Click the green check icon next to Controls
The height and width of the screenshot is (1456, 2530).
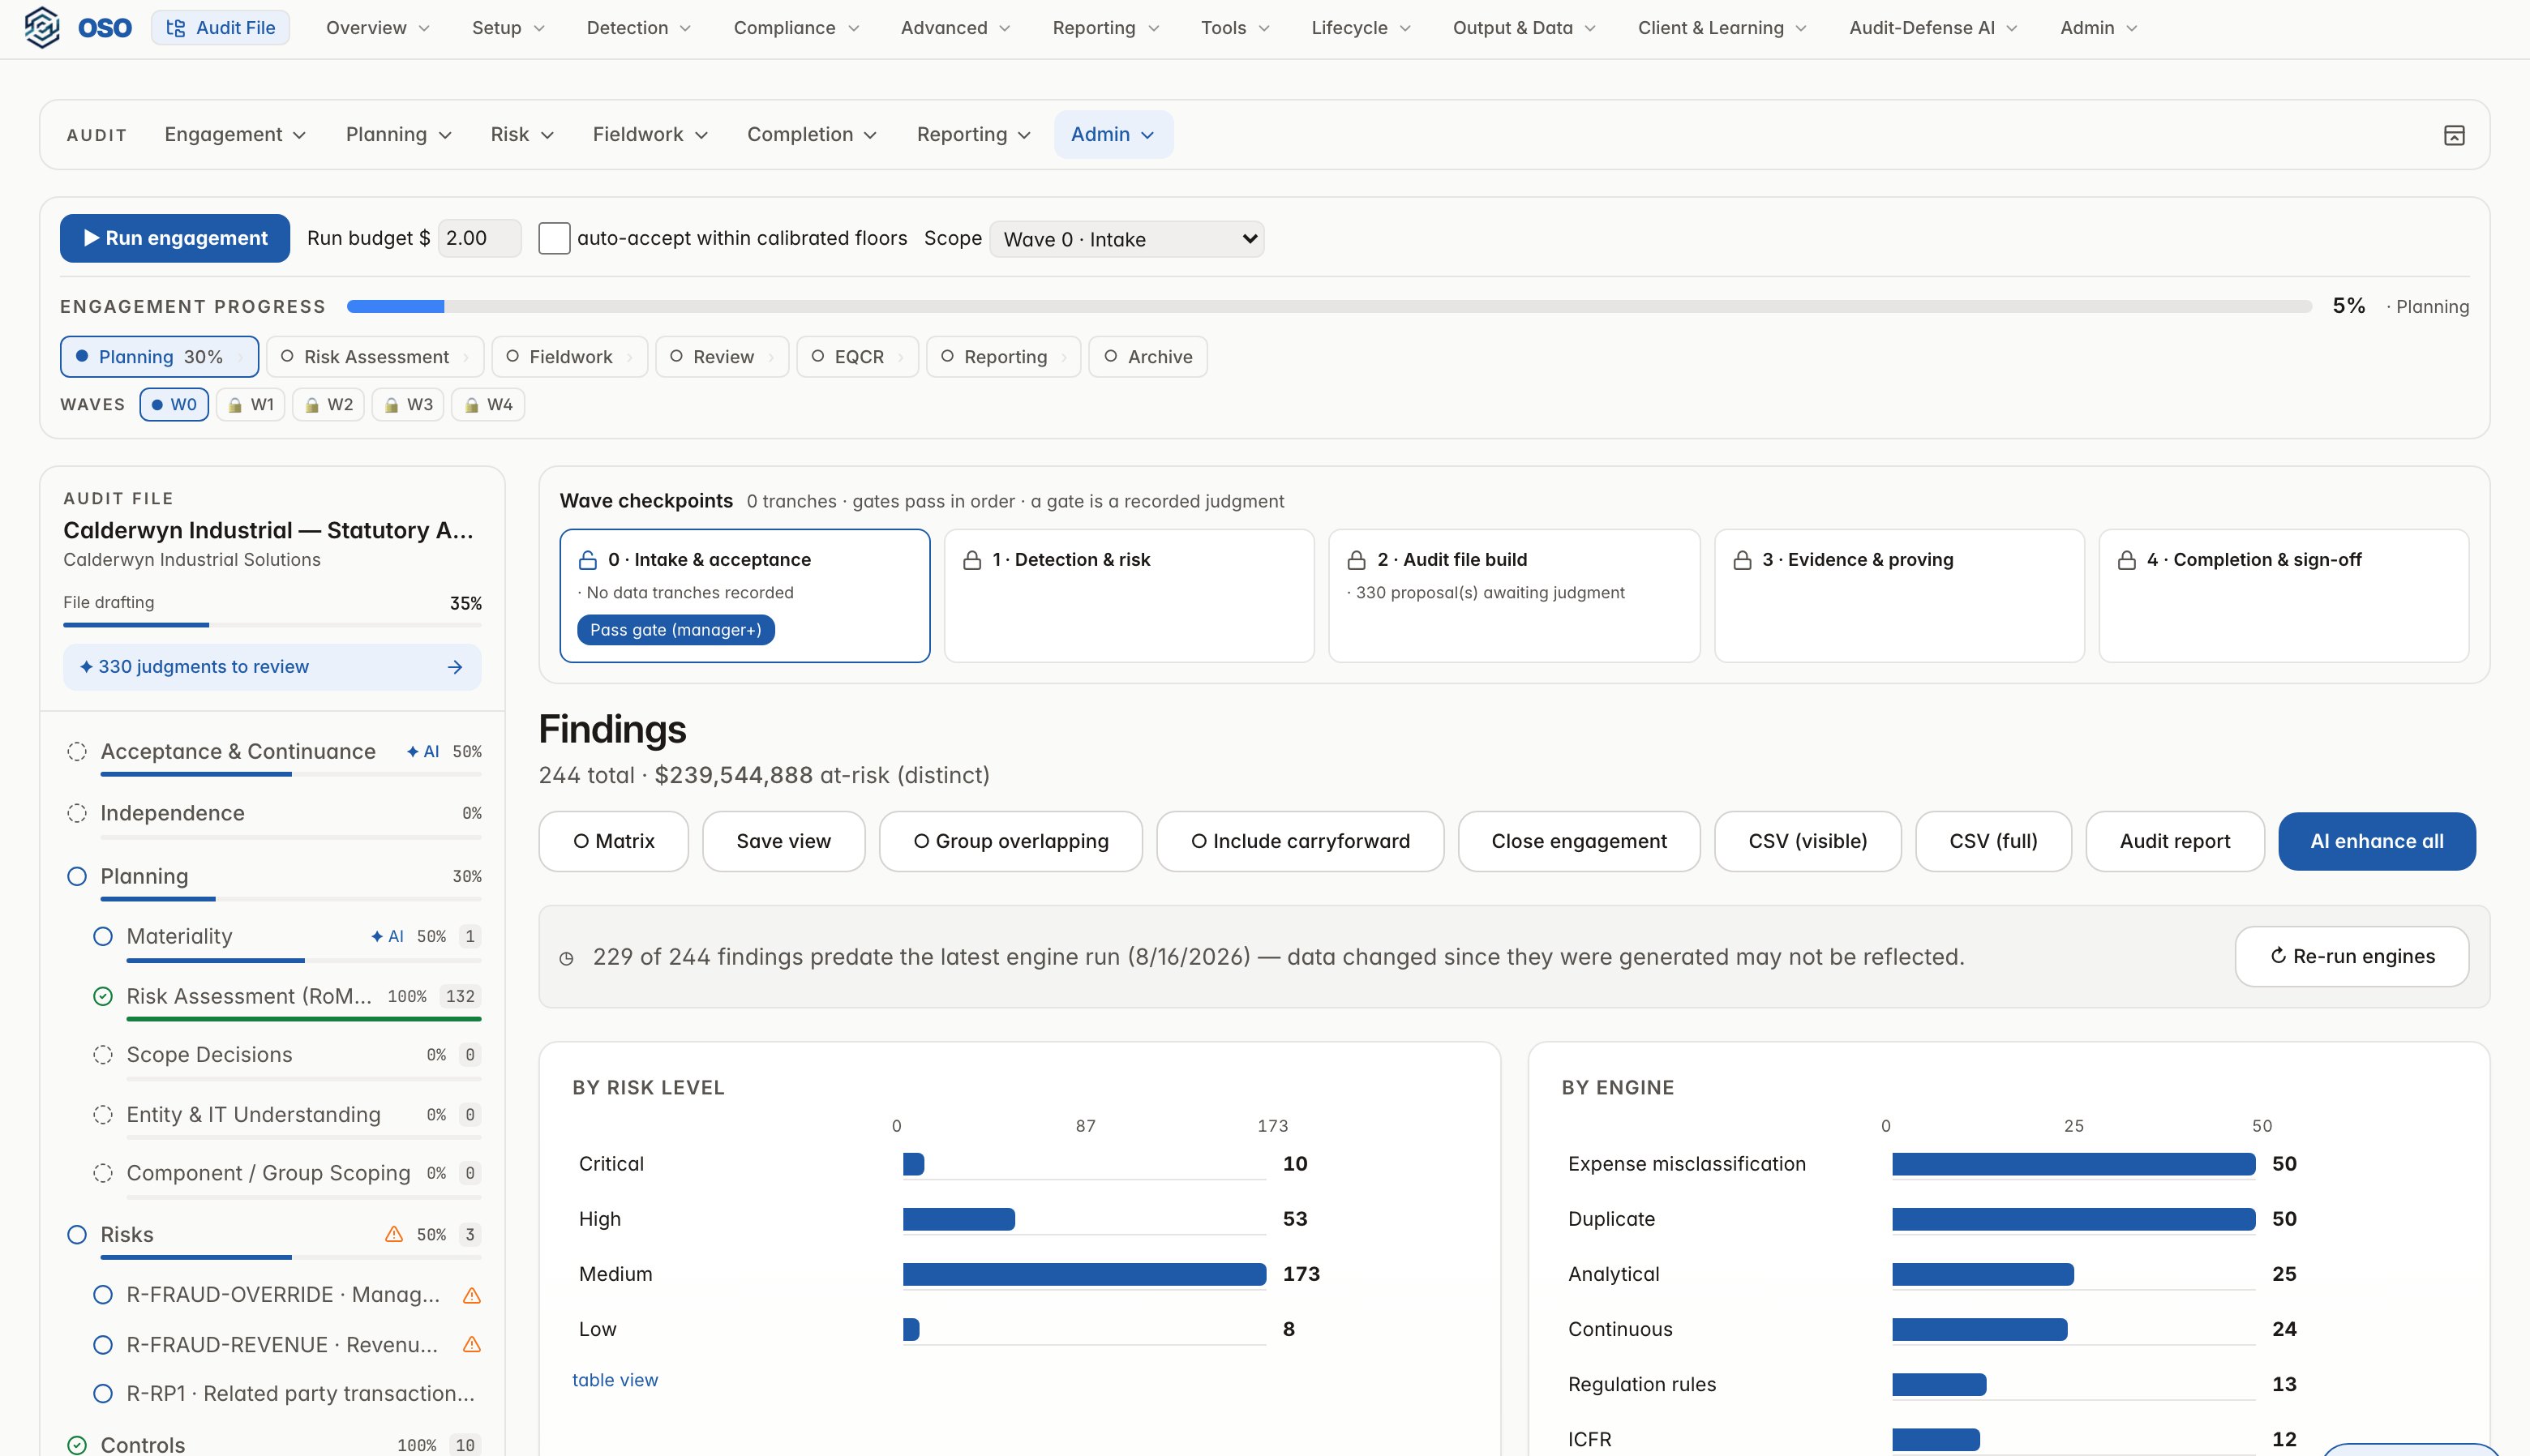pyautogui.click(x=77, y=1444)
